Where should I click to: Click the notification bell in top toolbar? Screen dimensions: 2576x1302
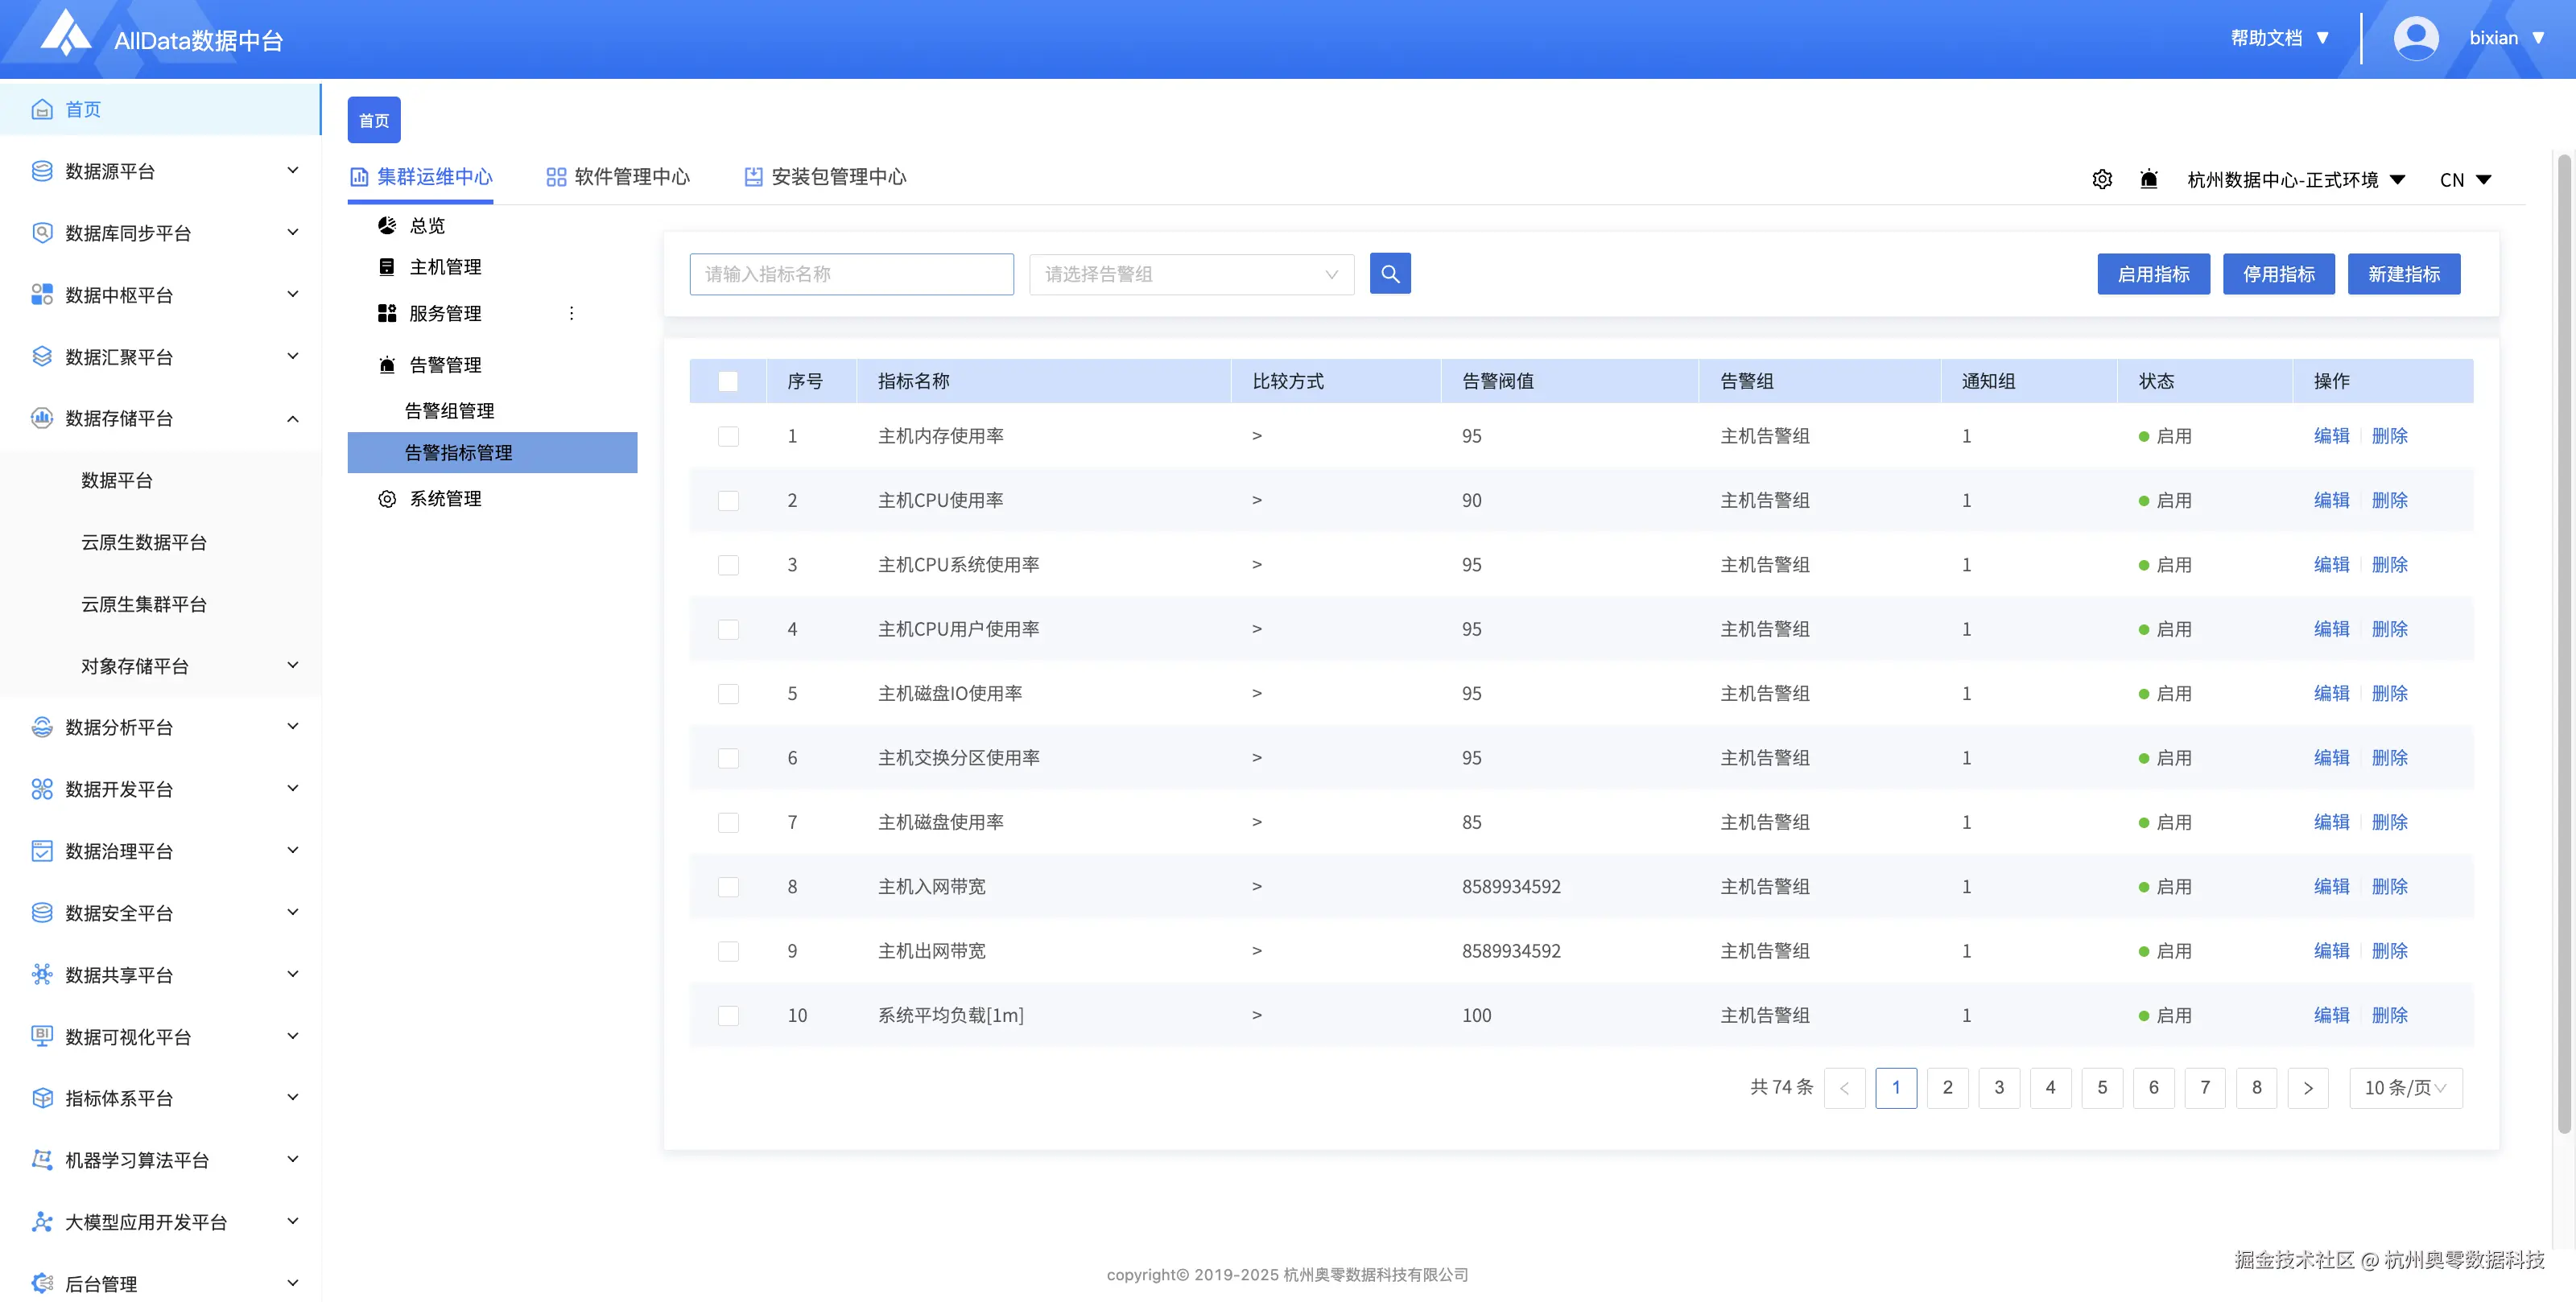(x=2150, y=179)
